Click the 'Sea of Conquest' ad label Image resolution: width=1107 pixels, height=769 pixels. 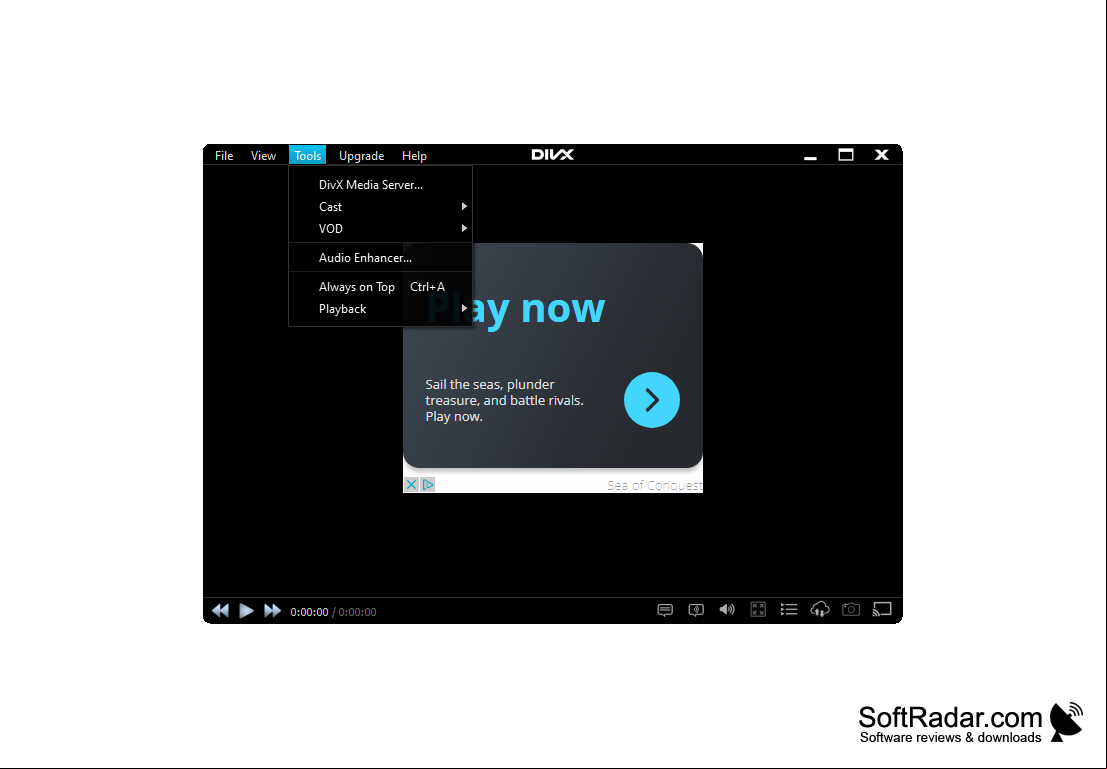(654, 485)
